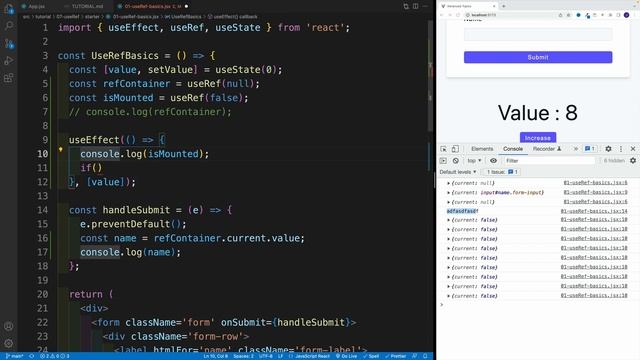640x360 pixels.
Task: Select the Console tab in DevTools
Action: point(513,149)
